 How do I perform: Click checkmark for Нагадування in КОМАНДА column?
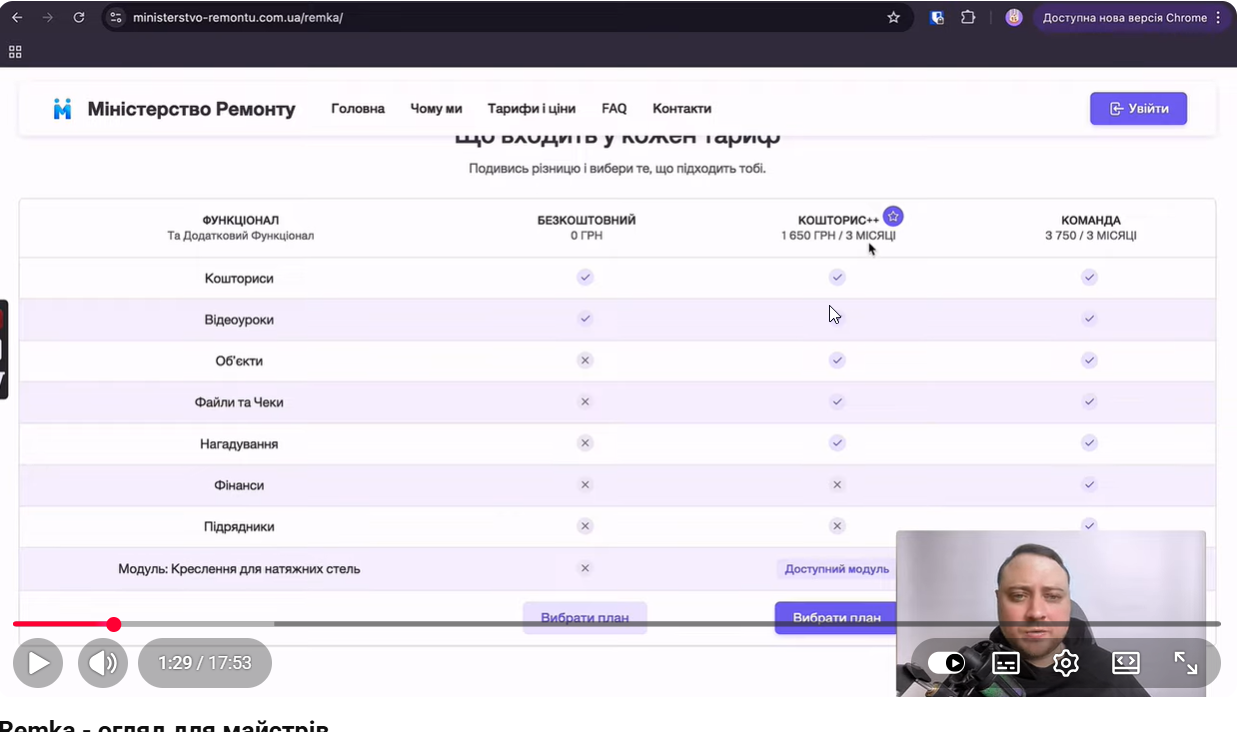tap(1090, 443)
